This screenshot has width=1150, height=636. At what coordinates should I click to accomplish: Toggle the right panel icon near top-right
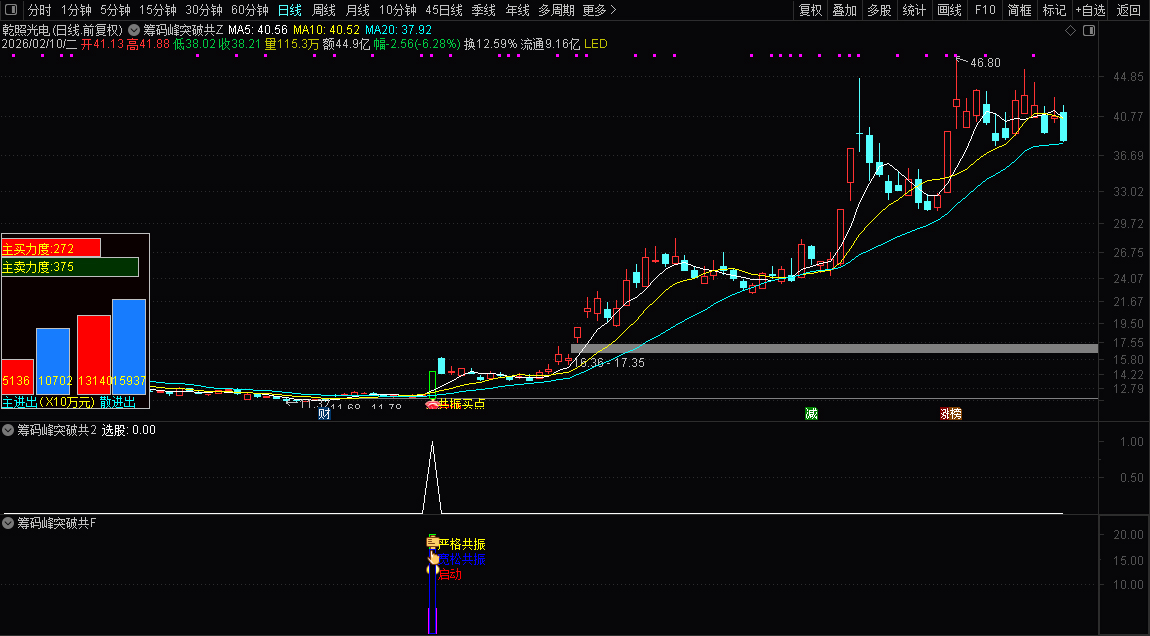click(x=1089, y=31)
